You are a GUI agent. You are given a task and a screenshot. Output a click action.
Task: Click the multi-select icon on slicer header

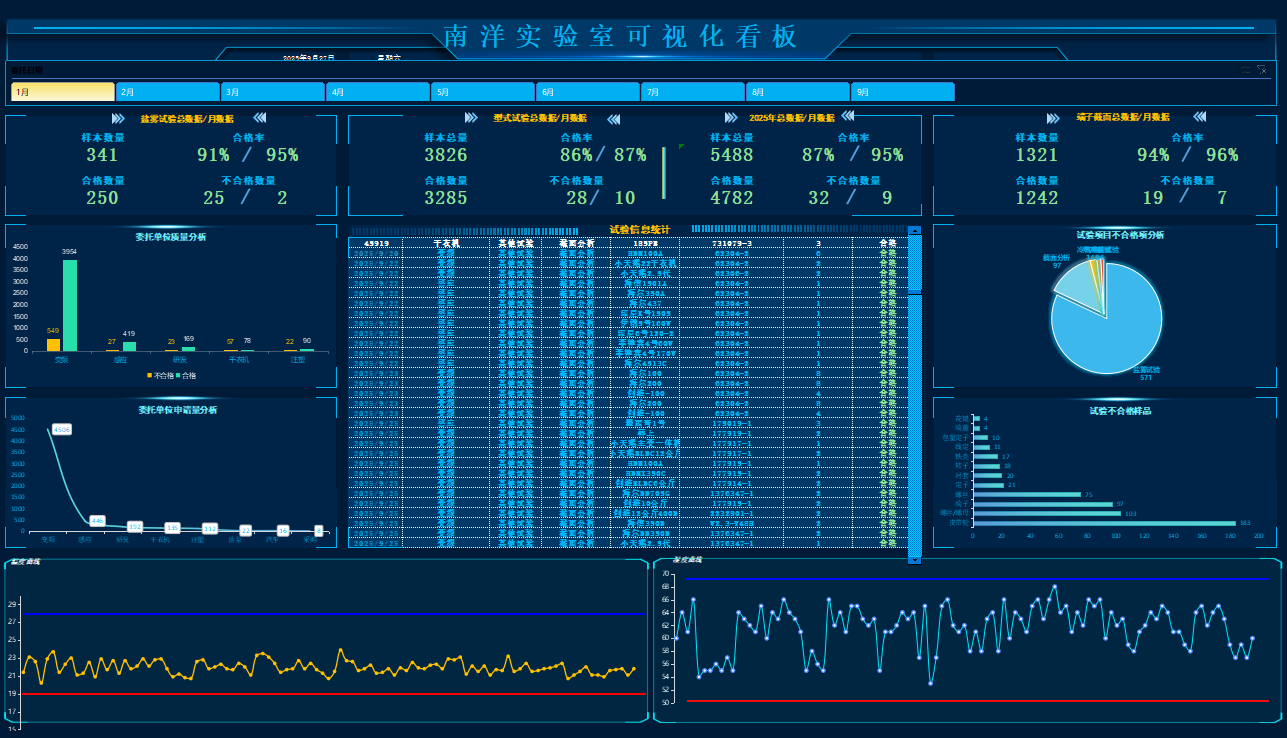pos(1246,71)
